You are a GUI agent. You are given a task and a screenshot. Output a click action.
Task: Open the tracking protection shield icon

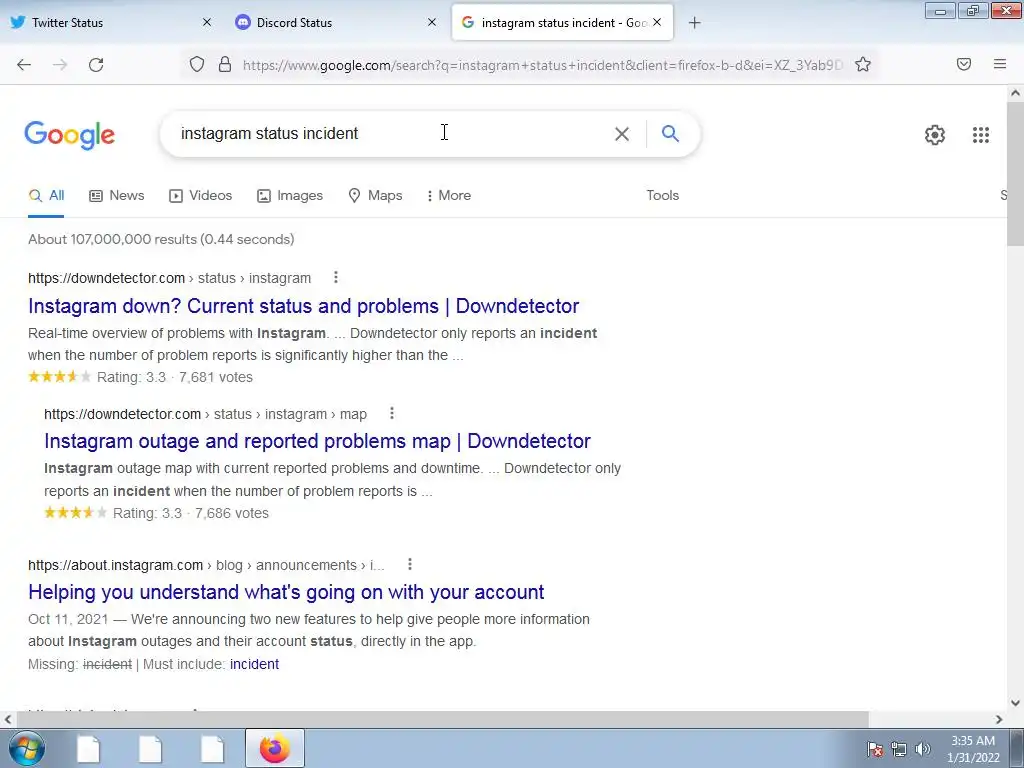(x=197, y=64)
